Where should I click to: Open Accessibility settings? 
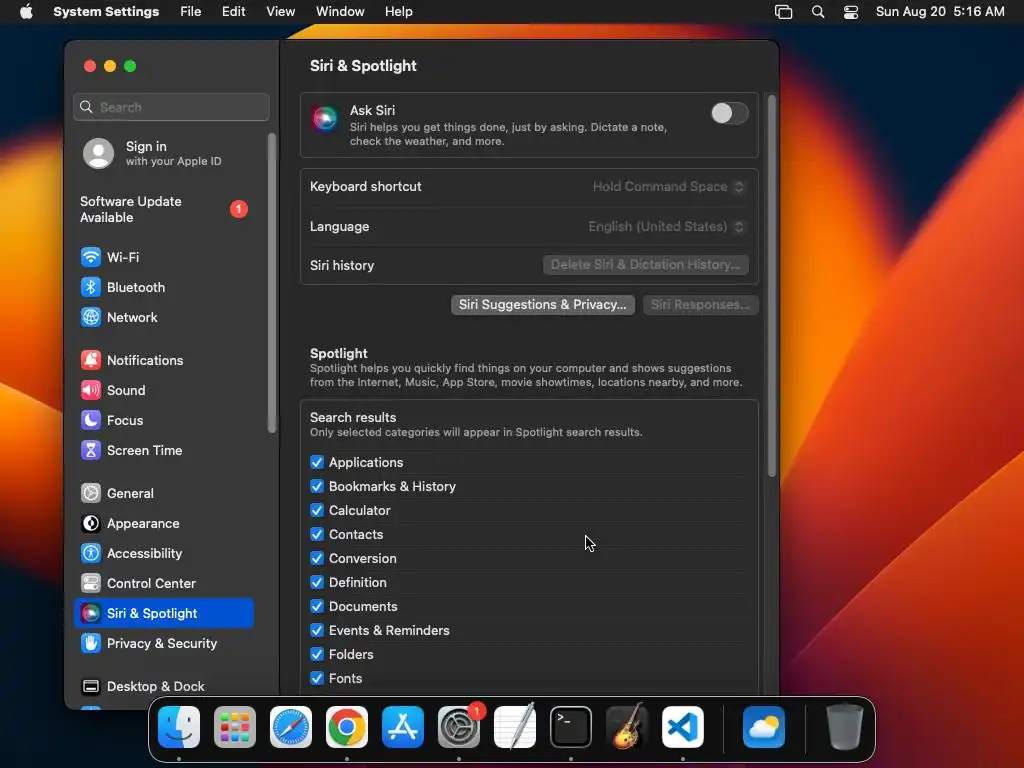point(163,554)
